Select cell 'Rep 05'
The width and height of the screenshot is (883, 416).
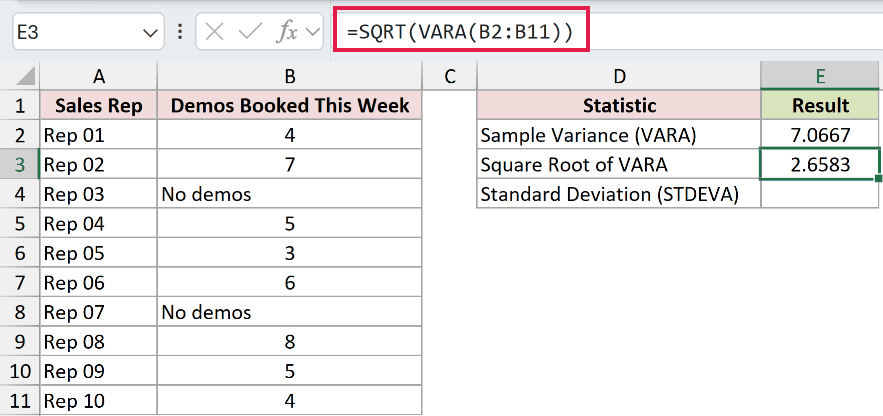pyautogui.click(x=99, y=253)
